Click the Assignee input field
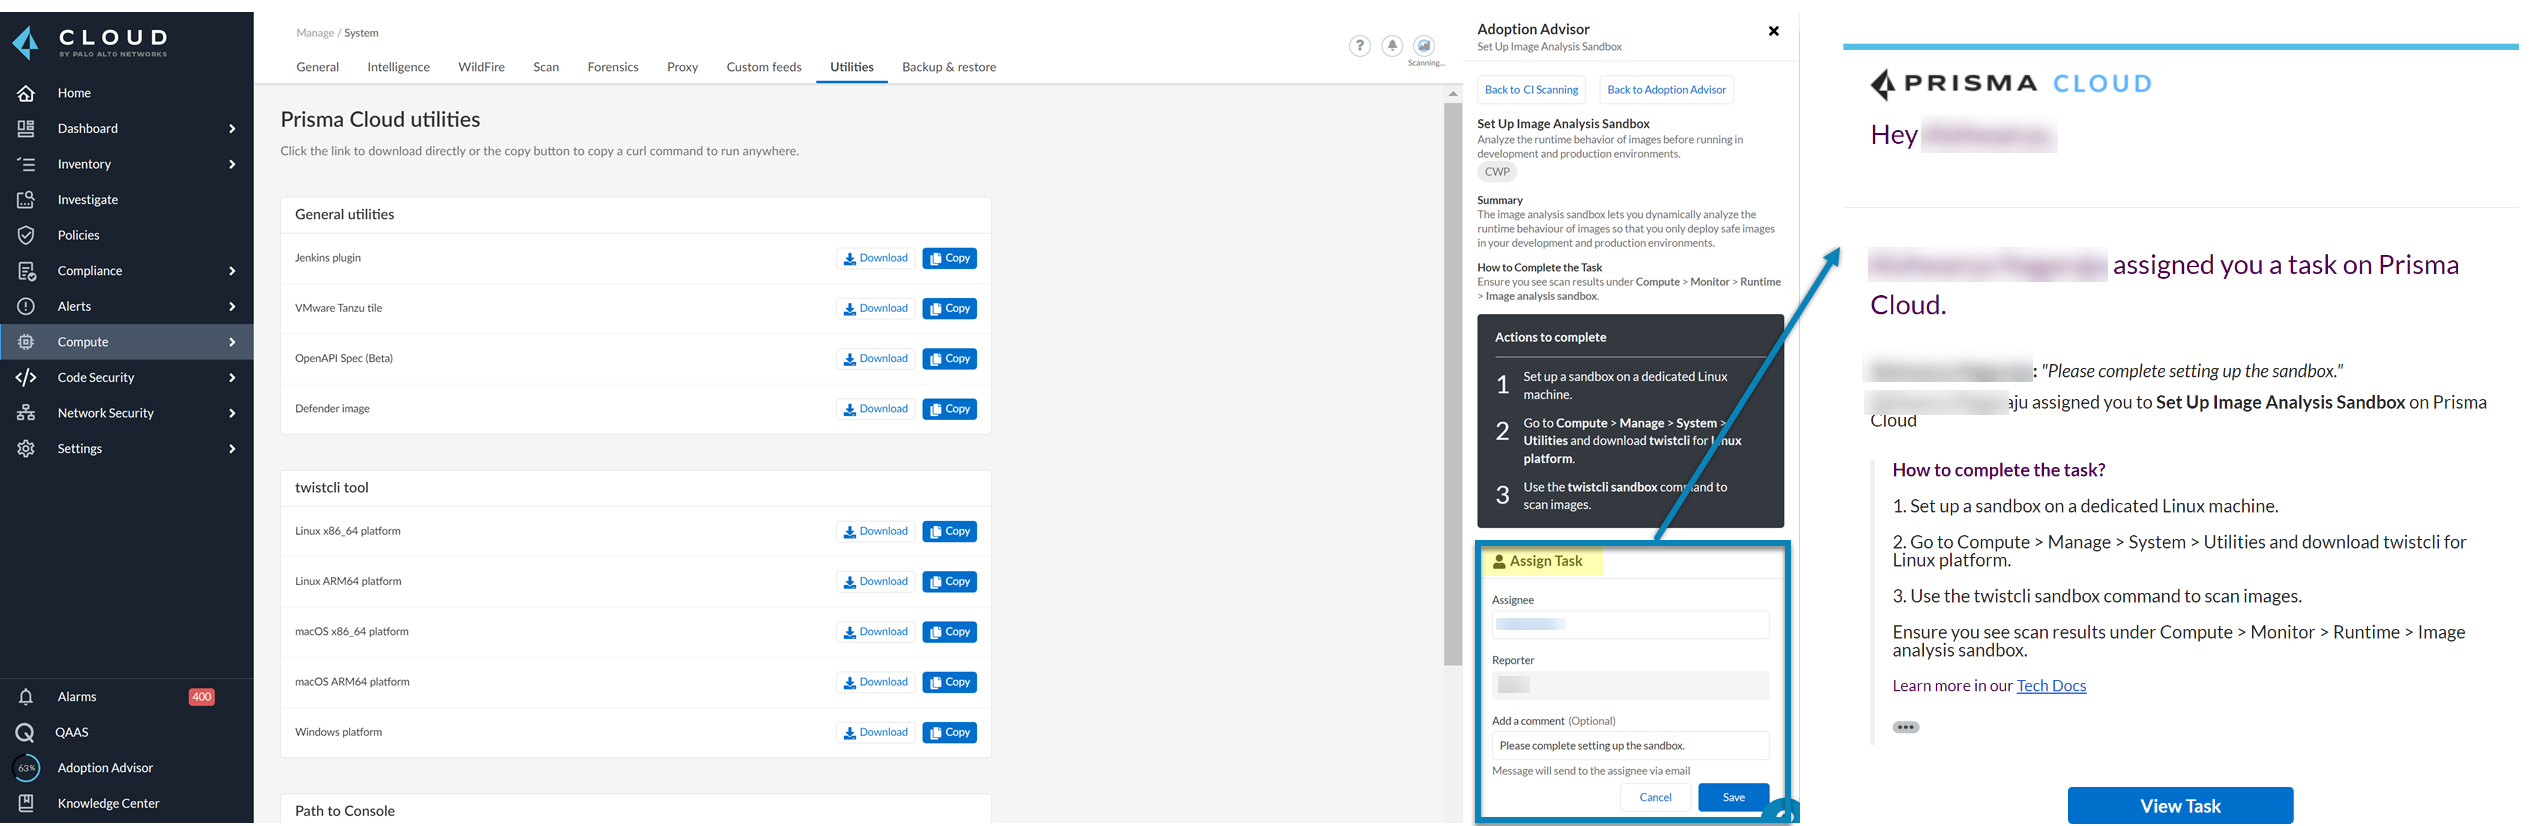 [1630, 625]
